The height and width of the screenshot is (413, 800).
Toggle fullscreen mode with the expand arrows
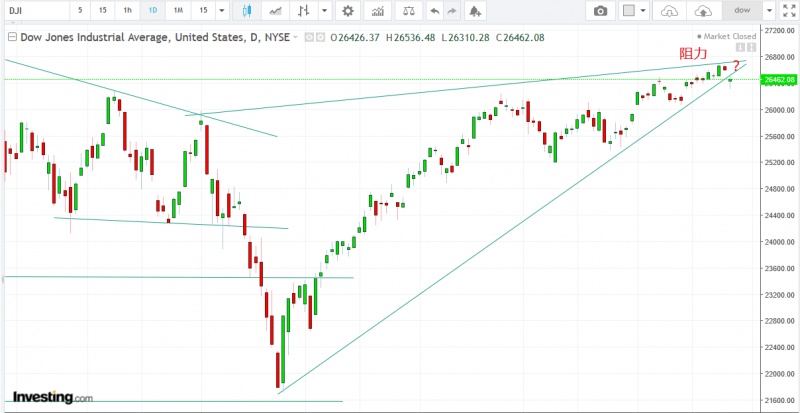[787, 11]
